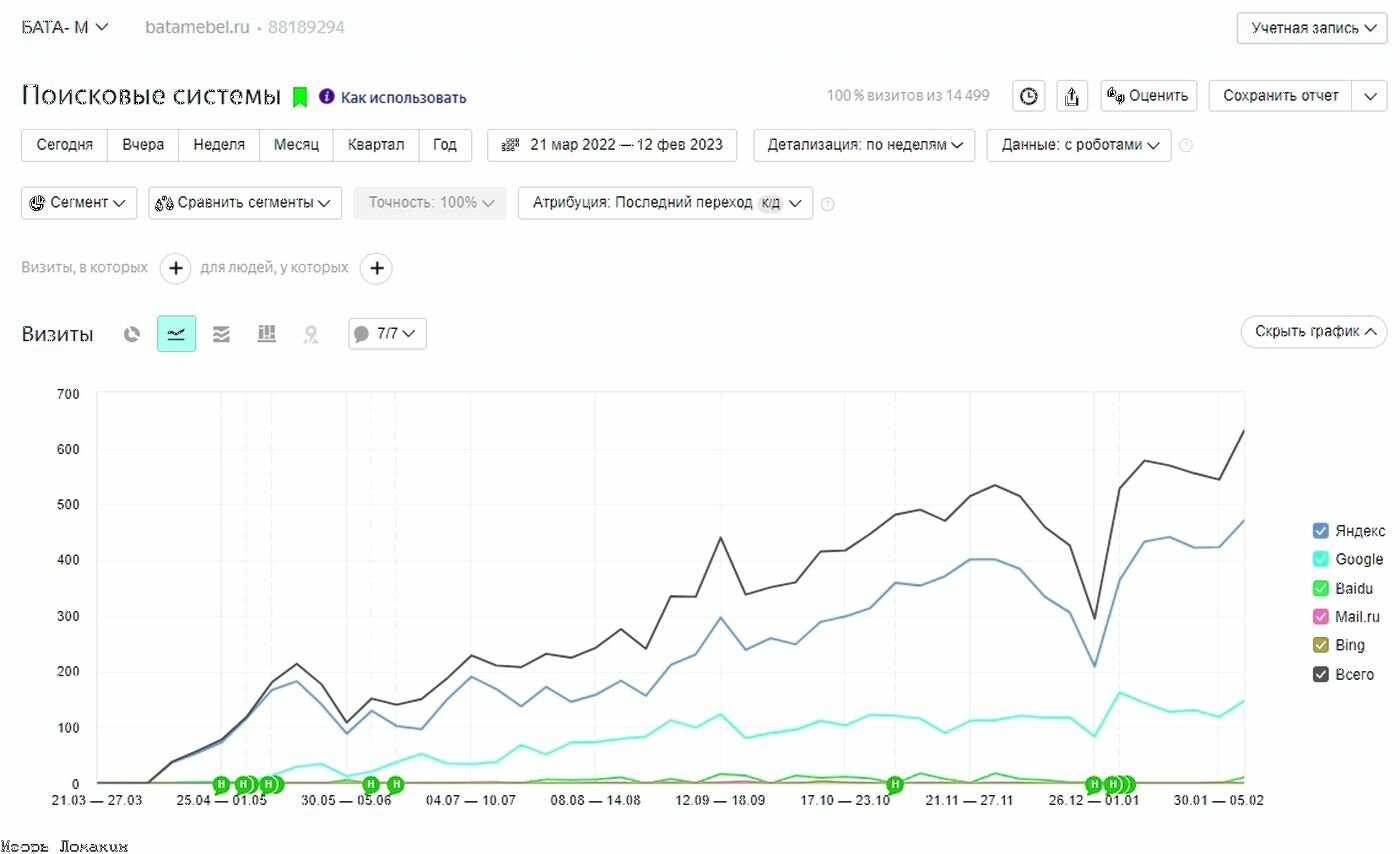The image size is (1400, 854).
Task: Open the 7/7 annotations dropdown
Action: coord(387,334)
